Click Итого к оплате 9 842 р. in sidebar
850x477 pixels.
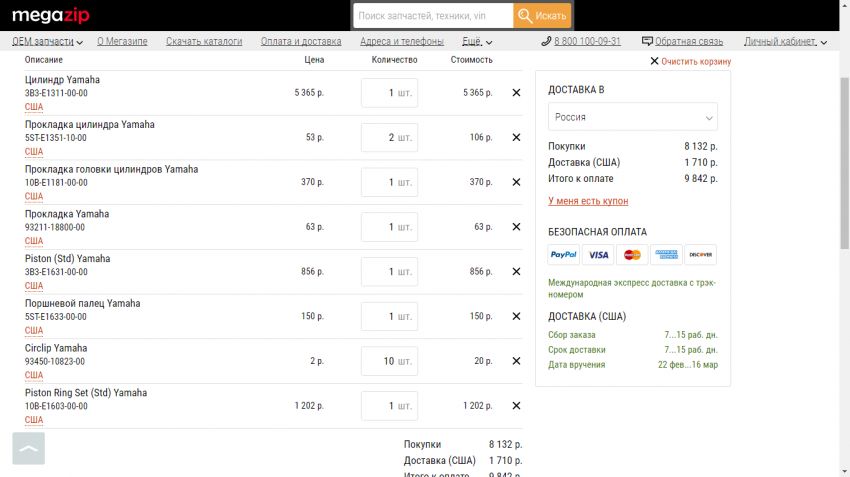click(633, 179)
